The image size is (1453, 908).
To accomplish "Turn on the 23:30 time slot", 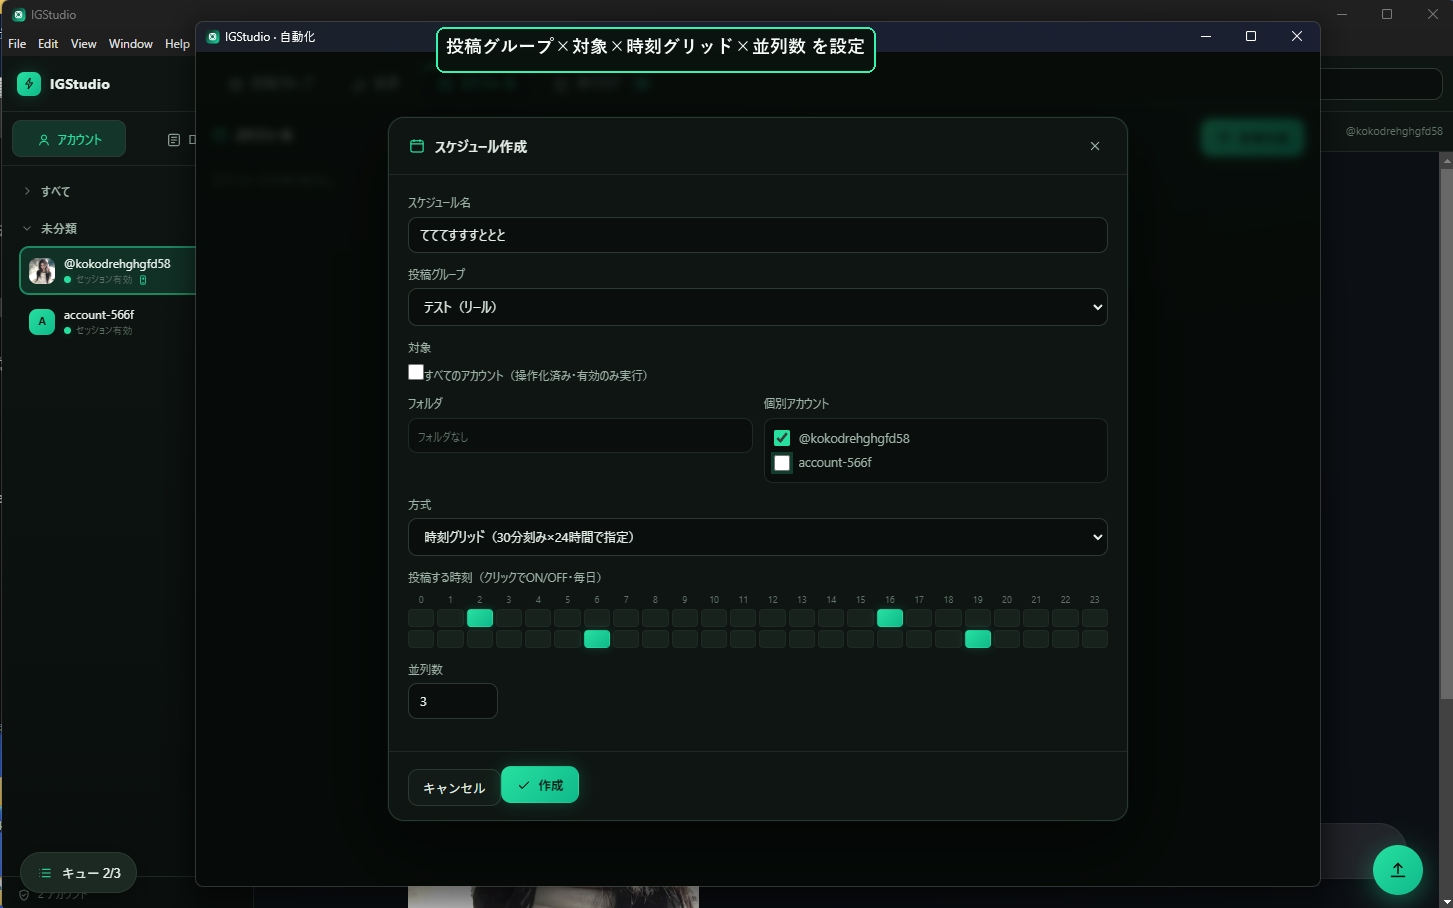I will [x=1095, y=639].
